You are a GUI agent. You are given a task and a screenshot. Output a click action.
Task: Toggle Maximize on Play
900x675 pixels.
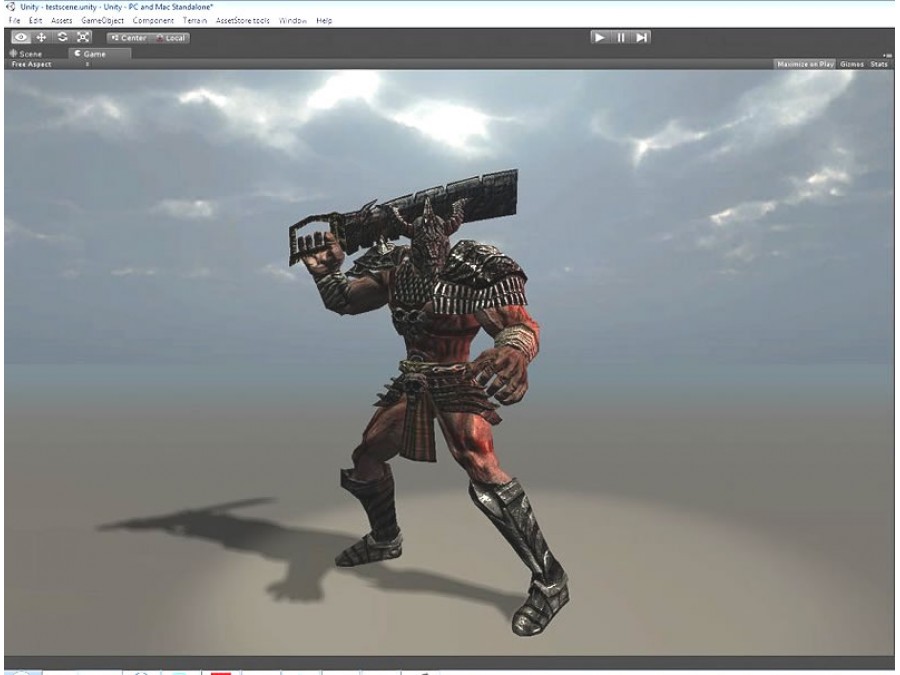(805, 64)
